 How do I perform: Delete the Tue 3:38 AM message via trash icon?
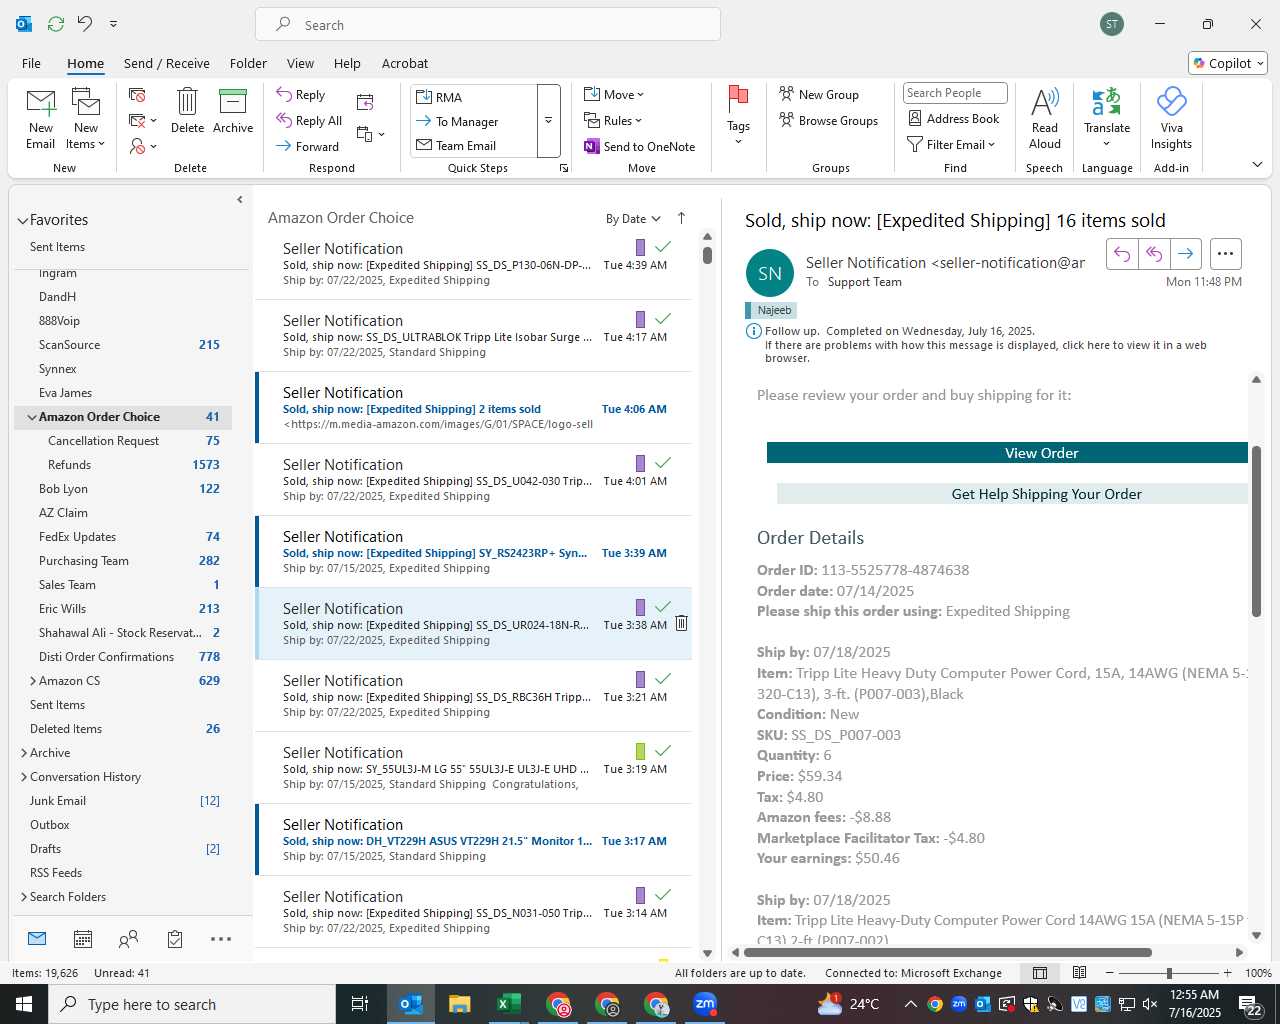[681, 623]
